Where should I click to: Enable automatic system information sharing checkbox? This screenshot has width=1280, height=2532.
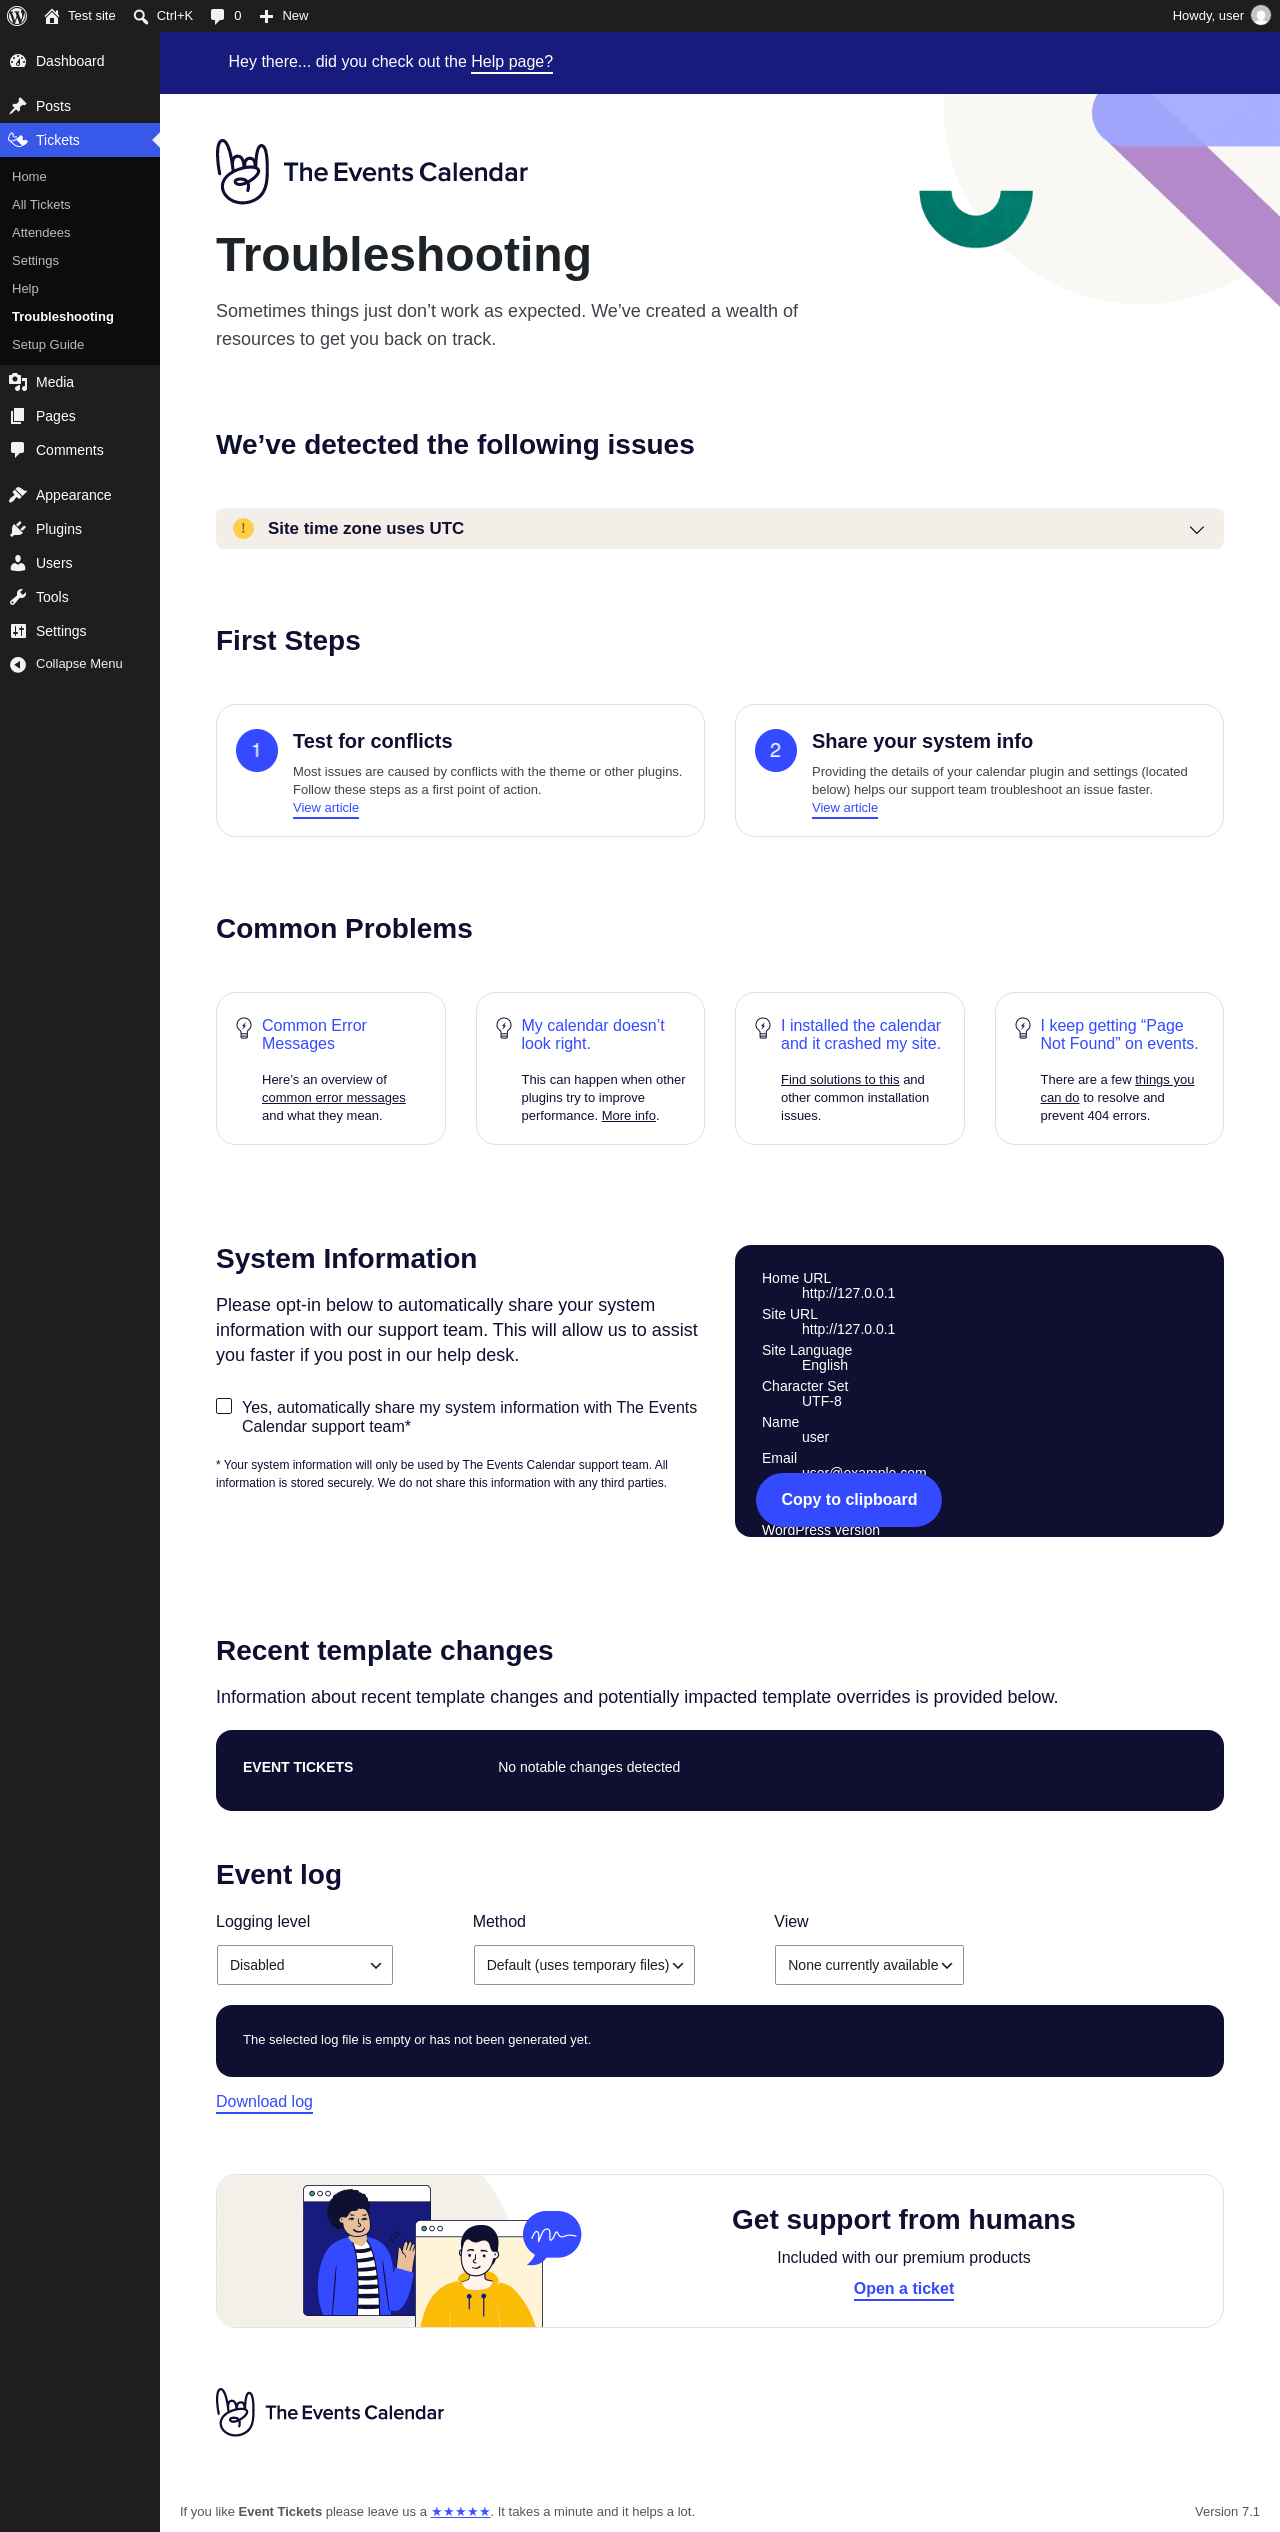click(224, 1406)
